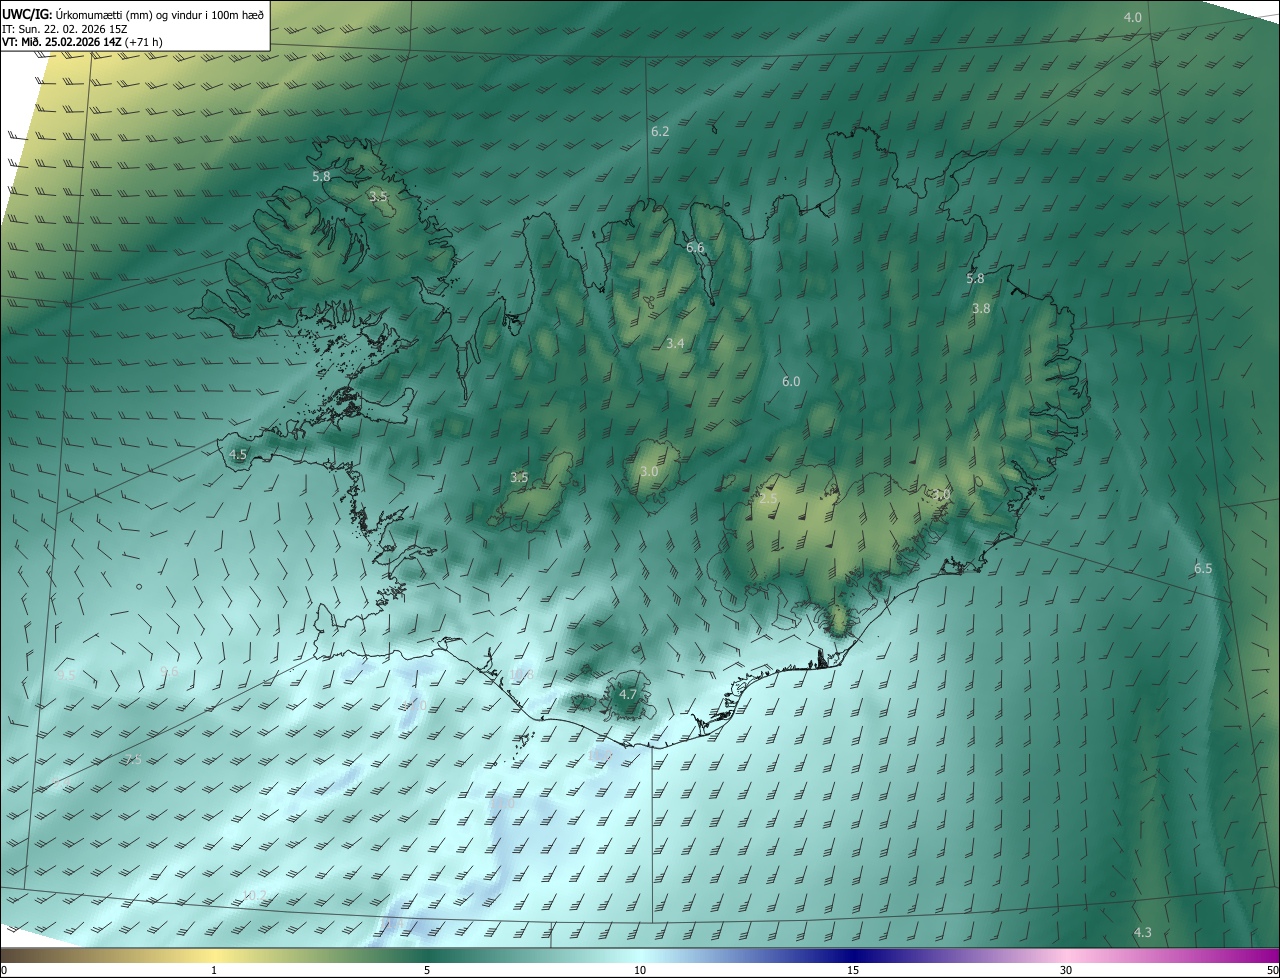Click the faint 9.5 value west of Reykjanes
1280x978 pixels.
point(66,676)
